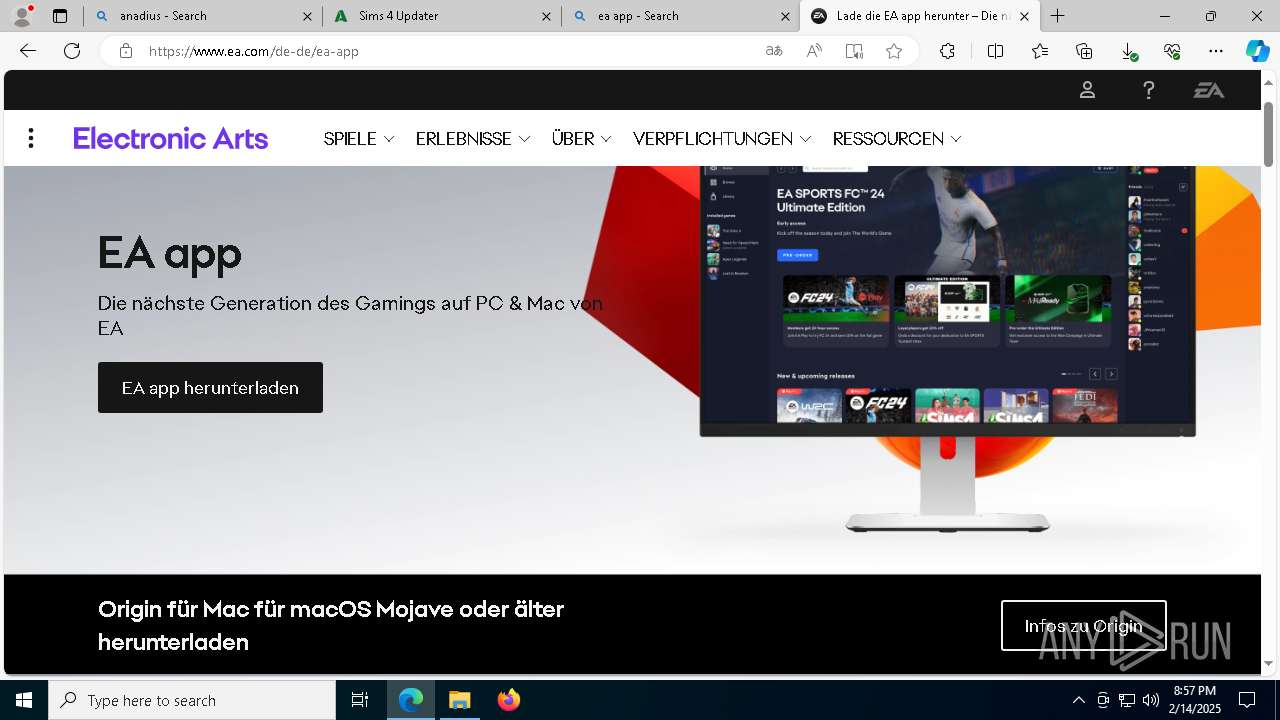Screen dimensions: 1280x720
Task: Show hidden tray icons chevron
Action: [x=1078, y=700]
